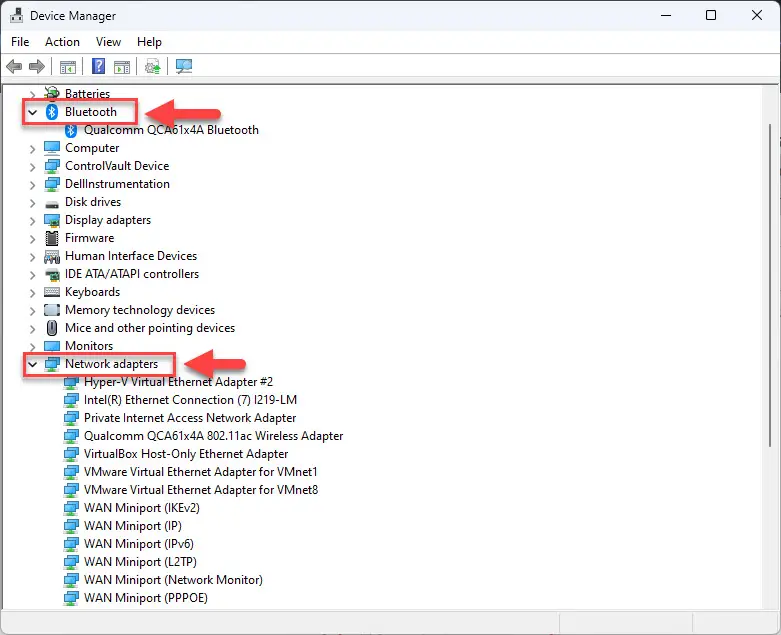Click the Forward arrow toolbar icon
The width and height of the screenshot is (781, 635).
pyautogui.click(x=37, y=66)
